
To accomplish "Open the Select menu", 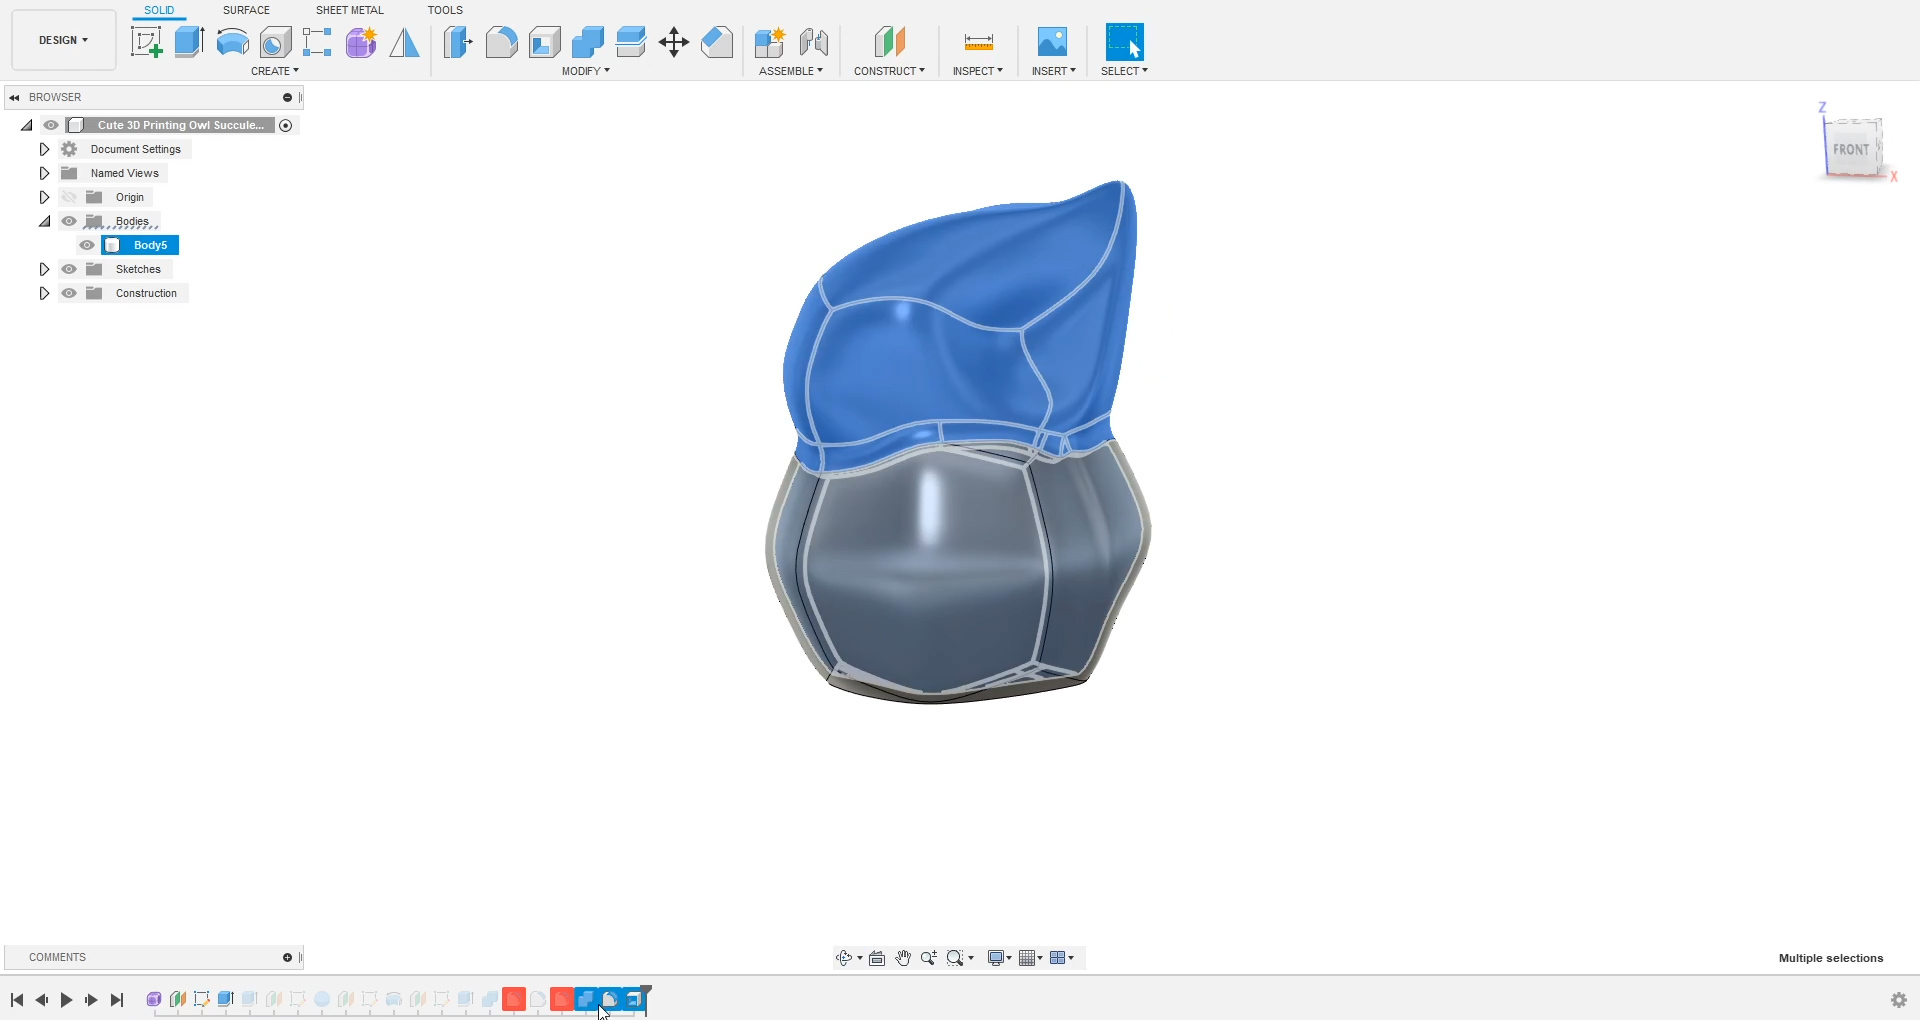I will (1124, 71).
